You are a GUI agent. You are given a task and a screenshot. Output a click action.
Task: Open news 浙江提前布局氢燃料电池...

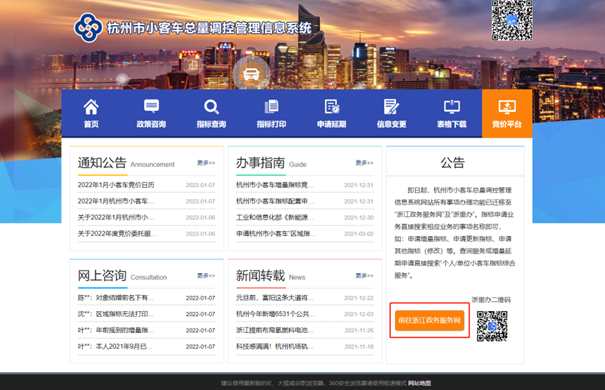(275, 330)
